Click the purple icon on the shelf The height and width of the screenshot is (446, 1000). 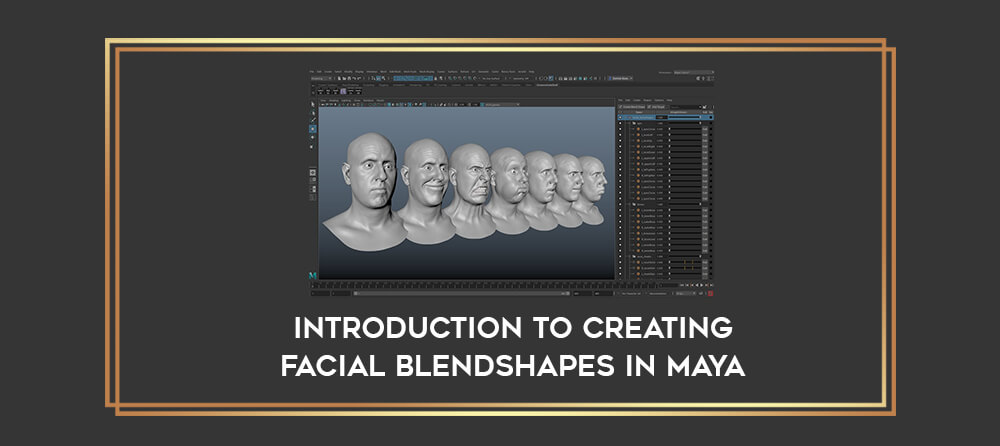[x=343, y=91]
